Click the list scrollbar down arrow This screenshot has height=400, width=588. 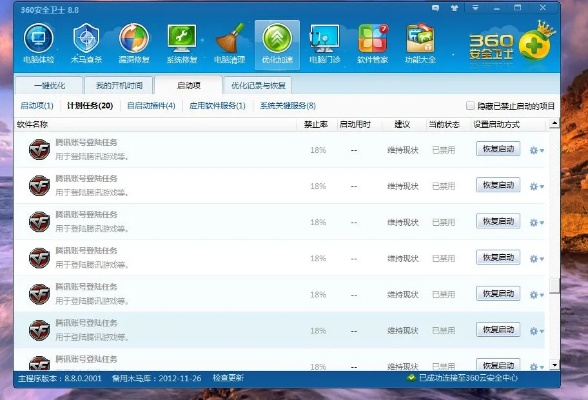point(554,364)
